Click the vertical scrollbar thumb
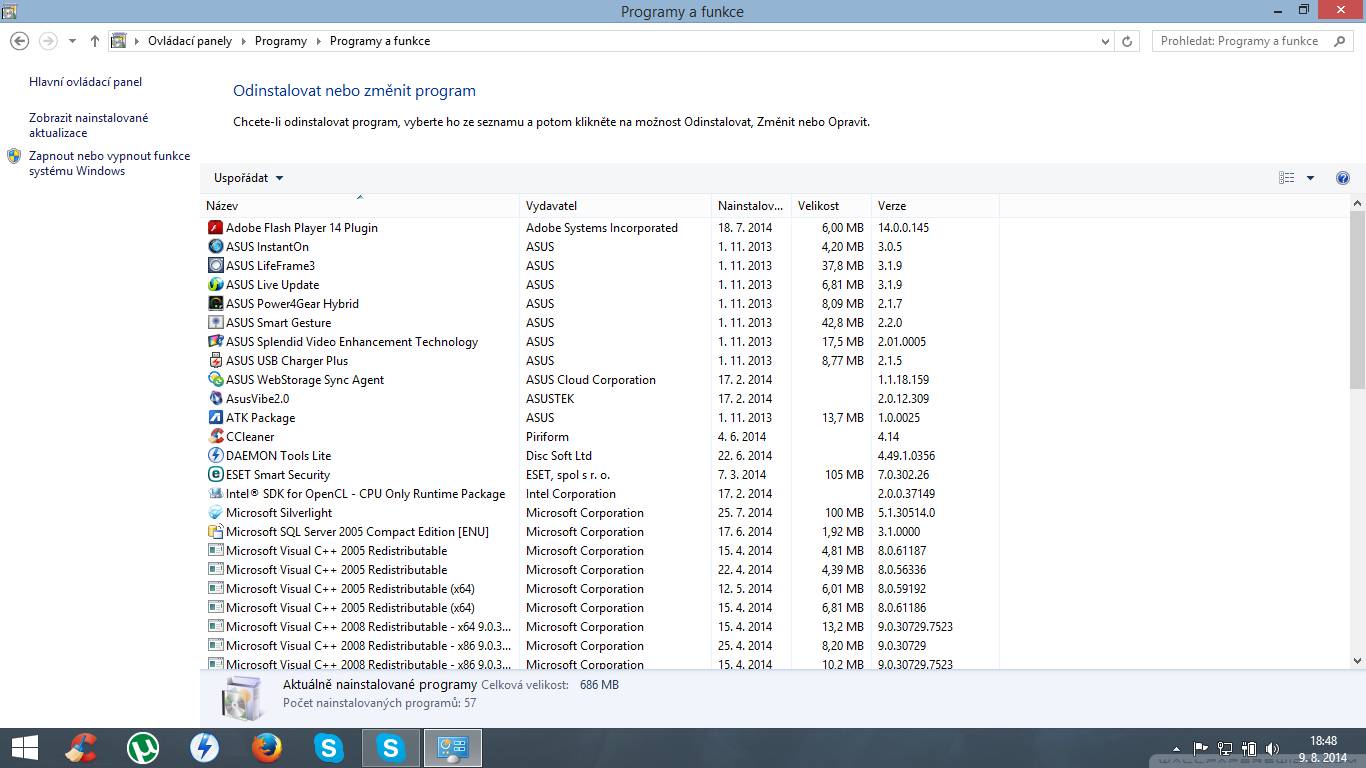 point(1357,300)
